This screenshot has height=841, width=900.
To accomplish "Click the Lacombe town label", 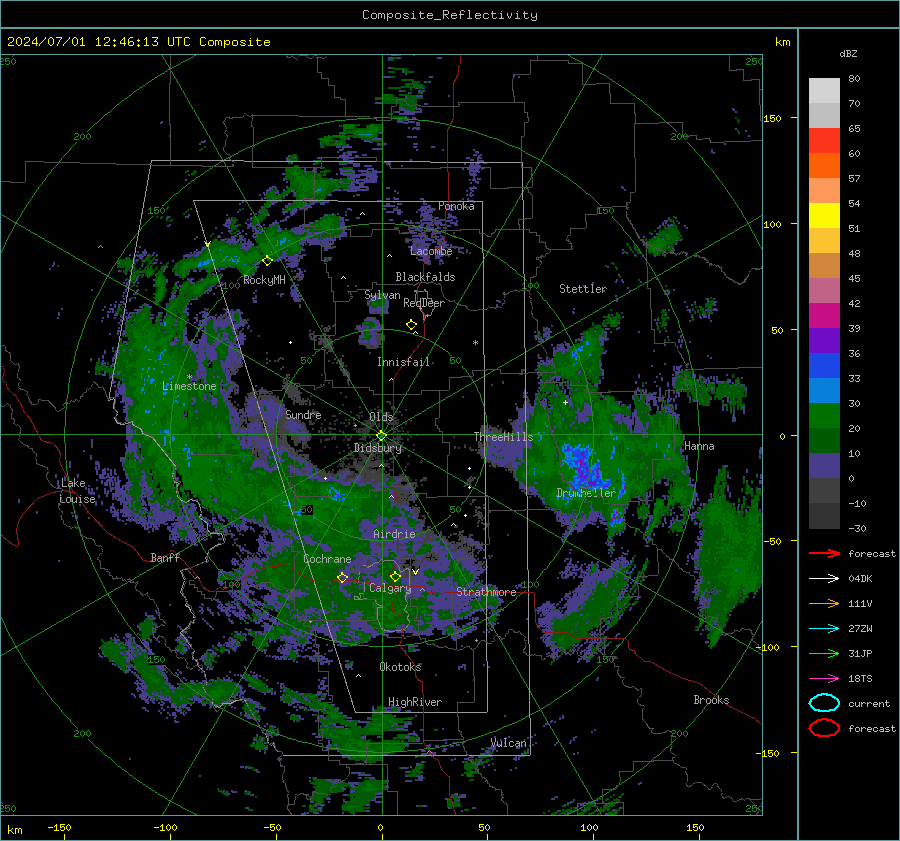I will pos(431,251).
